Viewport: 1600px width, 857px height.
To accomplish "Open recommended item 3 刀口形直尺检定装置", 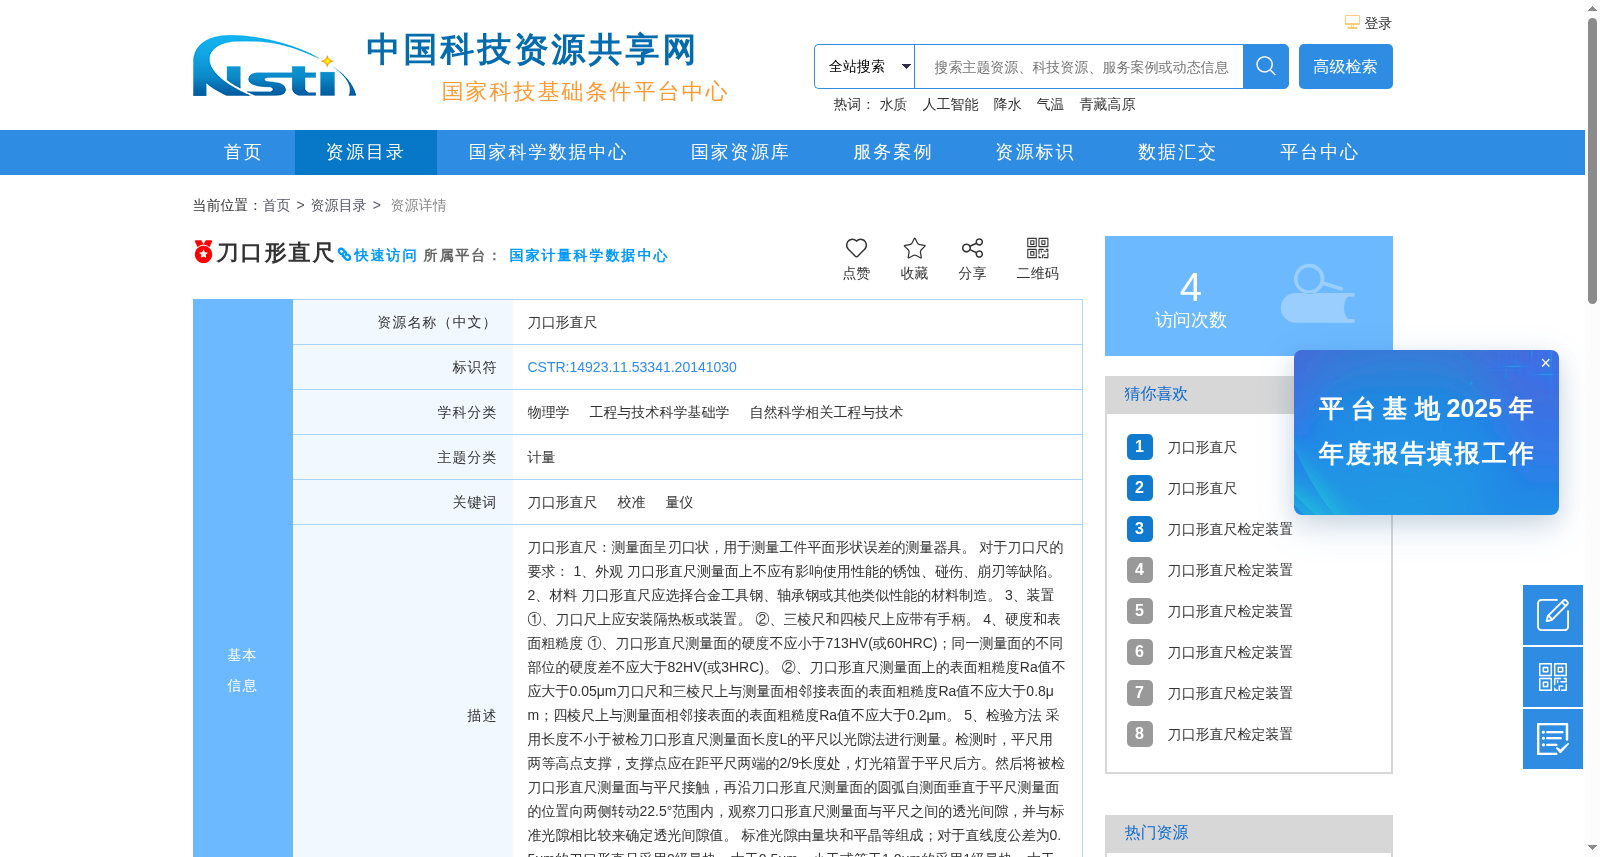I will (1230, 529).
